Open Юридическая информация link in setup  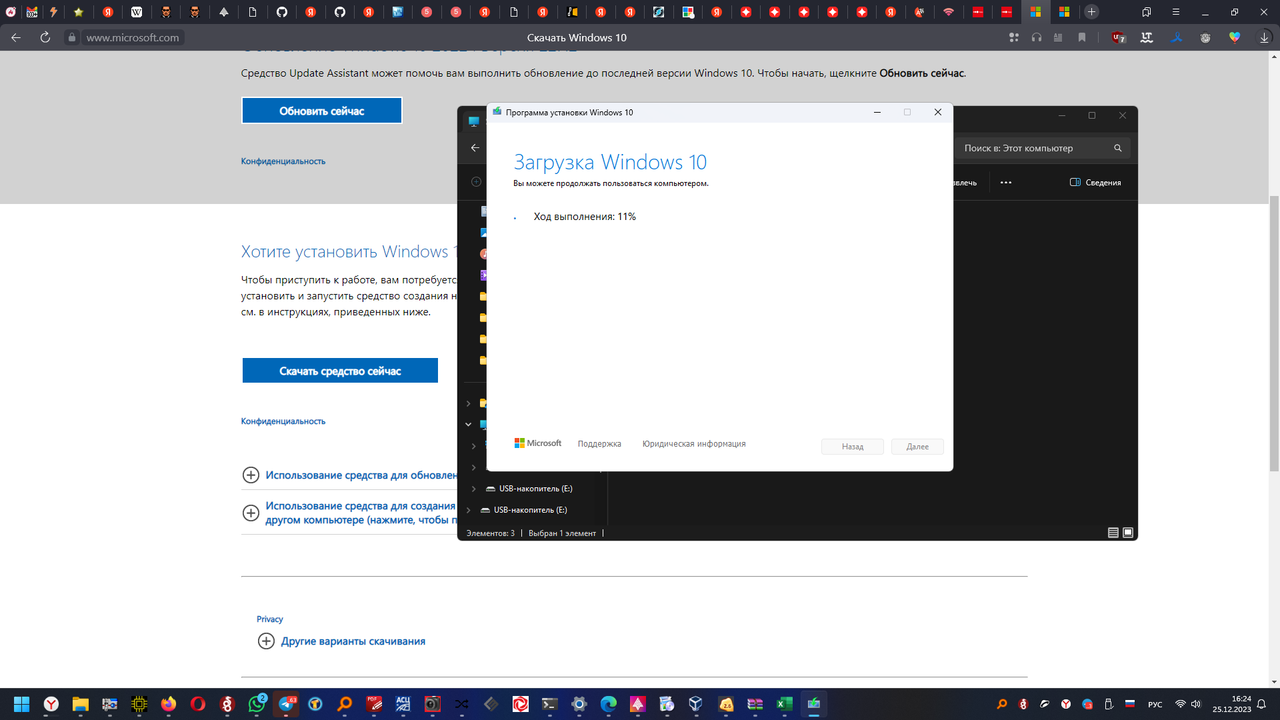694,444
